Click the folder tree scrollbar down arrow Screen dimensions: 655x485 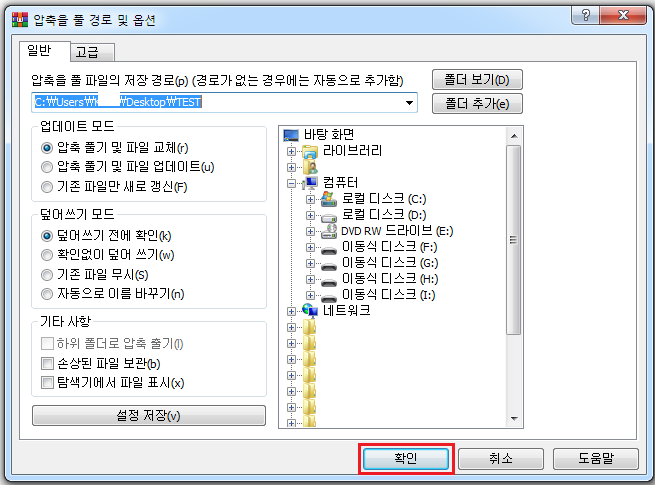(x=514, y=418)
